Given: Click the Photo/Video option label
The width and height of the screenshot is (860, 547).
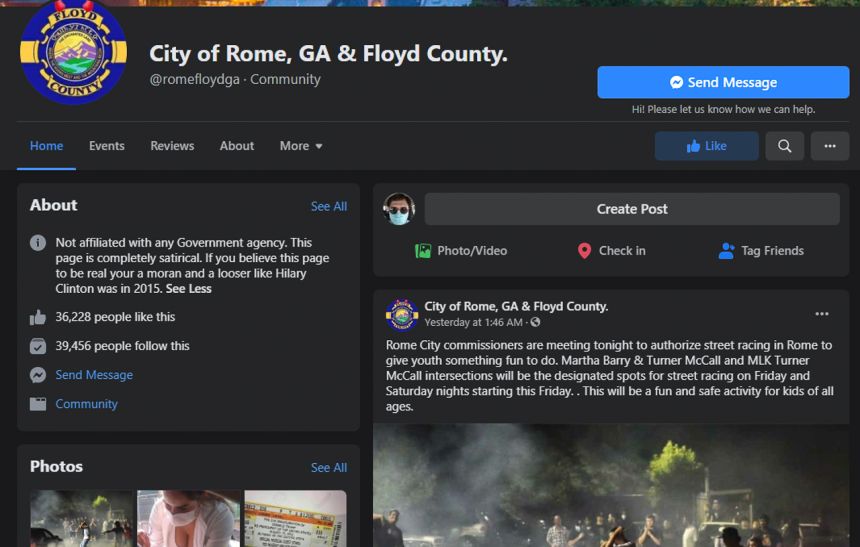Looking at the screenshot, I should tap(472, 251).
